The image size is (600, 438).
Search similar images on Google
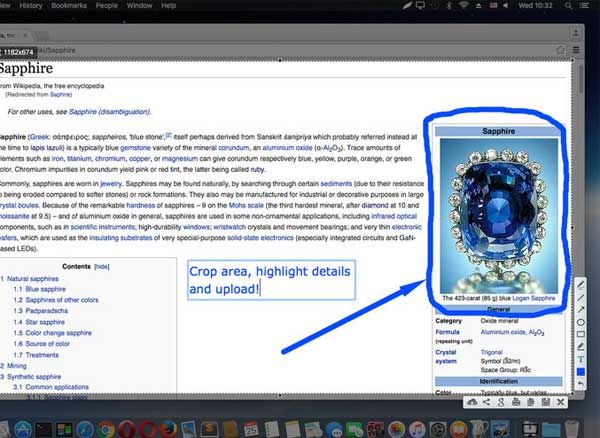[501, 402]
